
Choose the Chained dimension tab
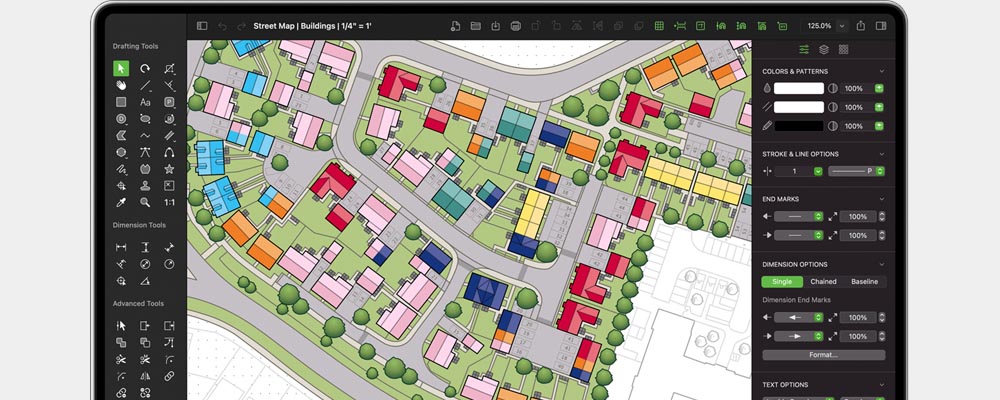coord(824,282)
